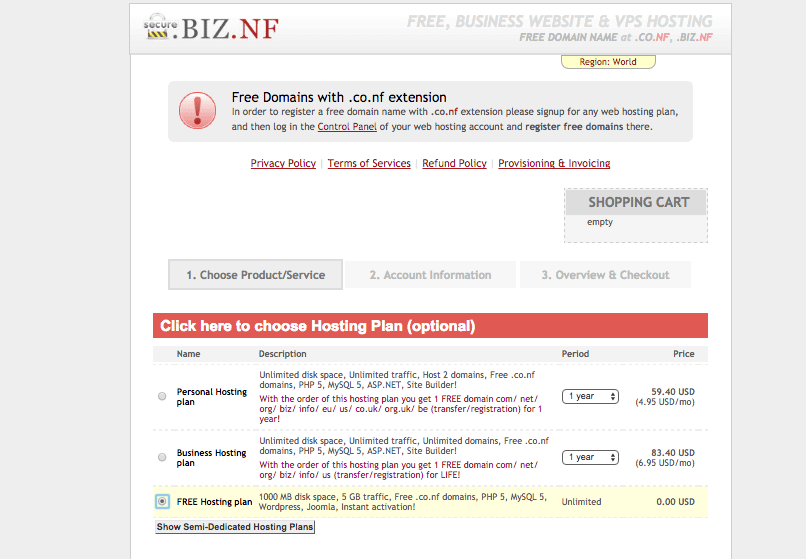Click the empty cart status text
The image size is (806, 559).
click(600, 222)
